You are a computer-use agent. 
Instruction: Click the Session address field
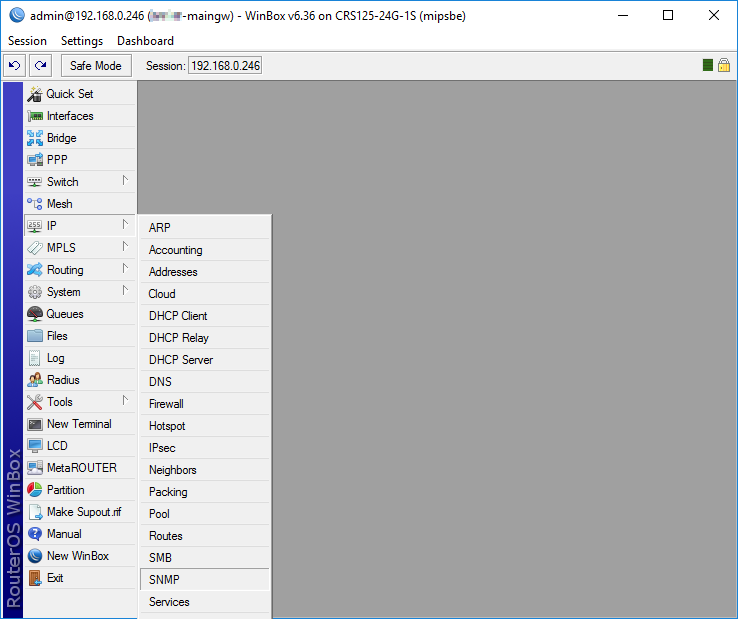tap(225, 65)
